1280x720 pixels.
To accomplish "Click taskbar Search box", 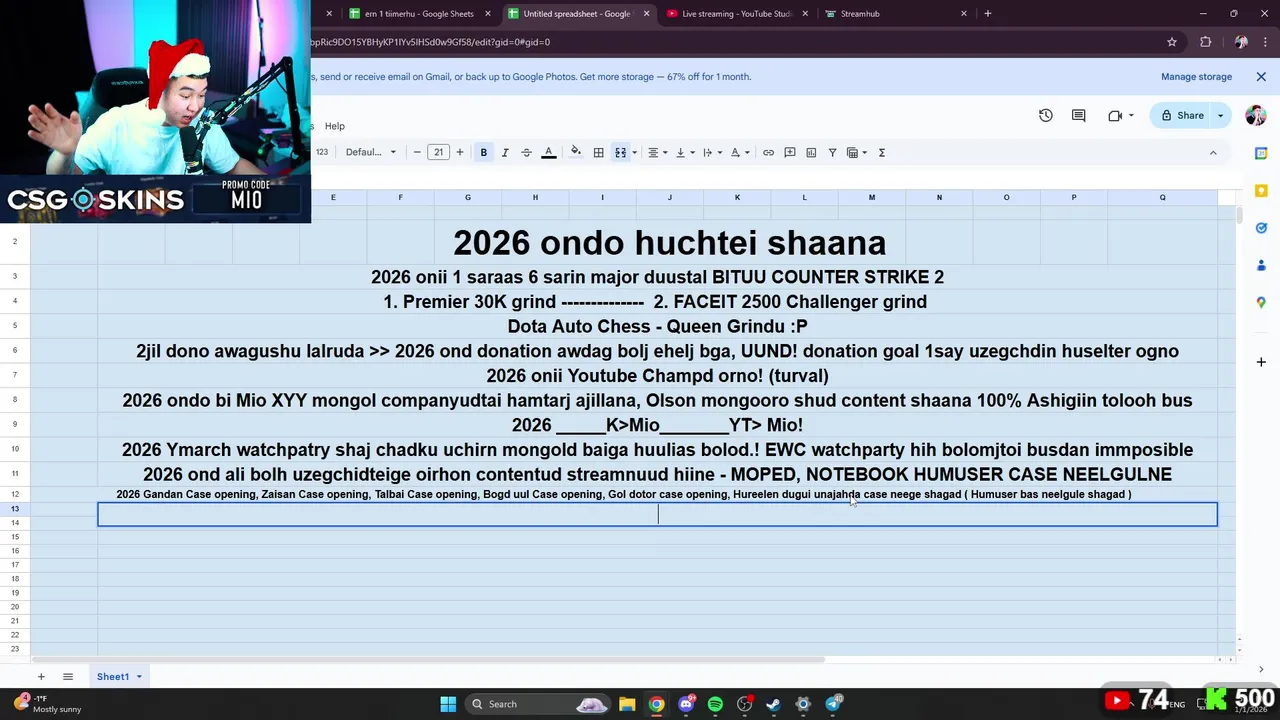I will point(539,704).
